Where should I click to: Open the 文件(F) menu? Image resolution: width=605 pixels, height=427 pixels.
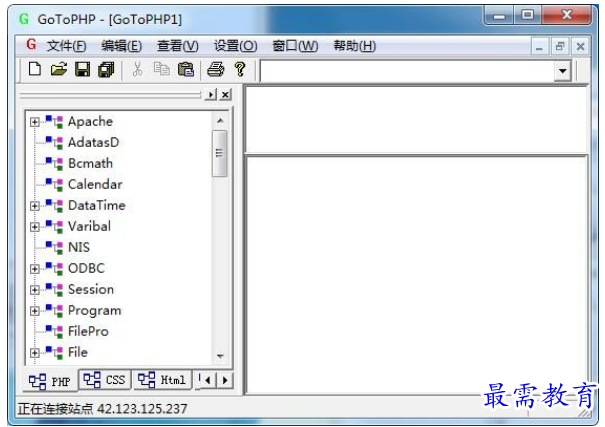pos(66,46)
